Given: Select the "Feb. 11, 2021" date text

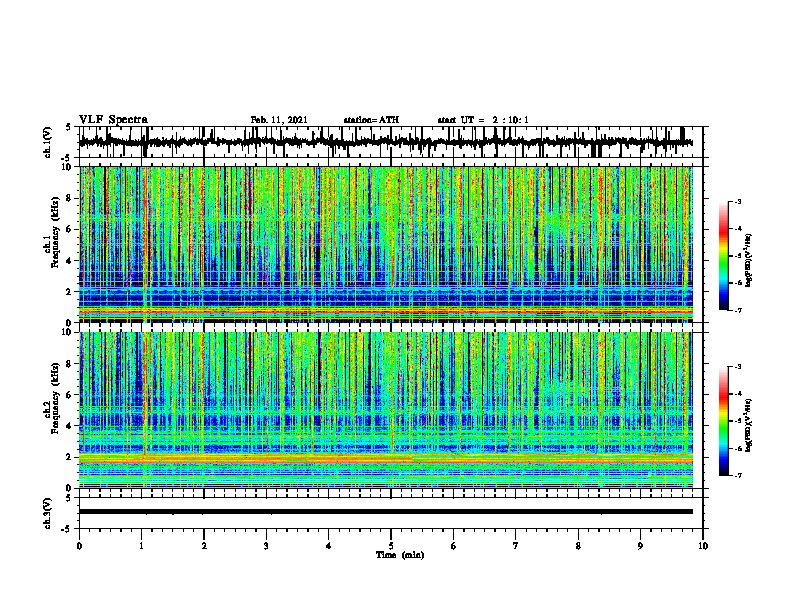Looking at the screenshot, I should 279,120.
